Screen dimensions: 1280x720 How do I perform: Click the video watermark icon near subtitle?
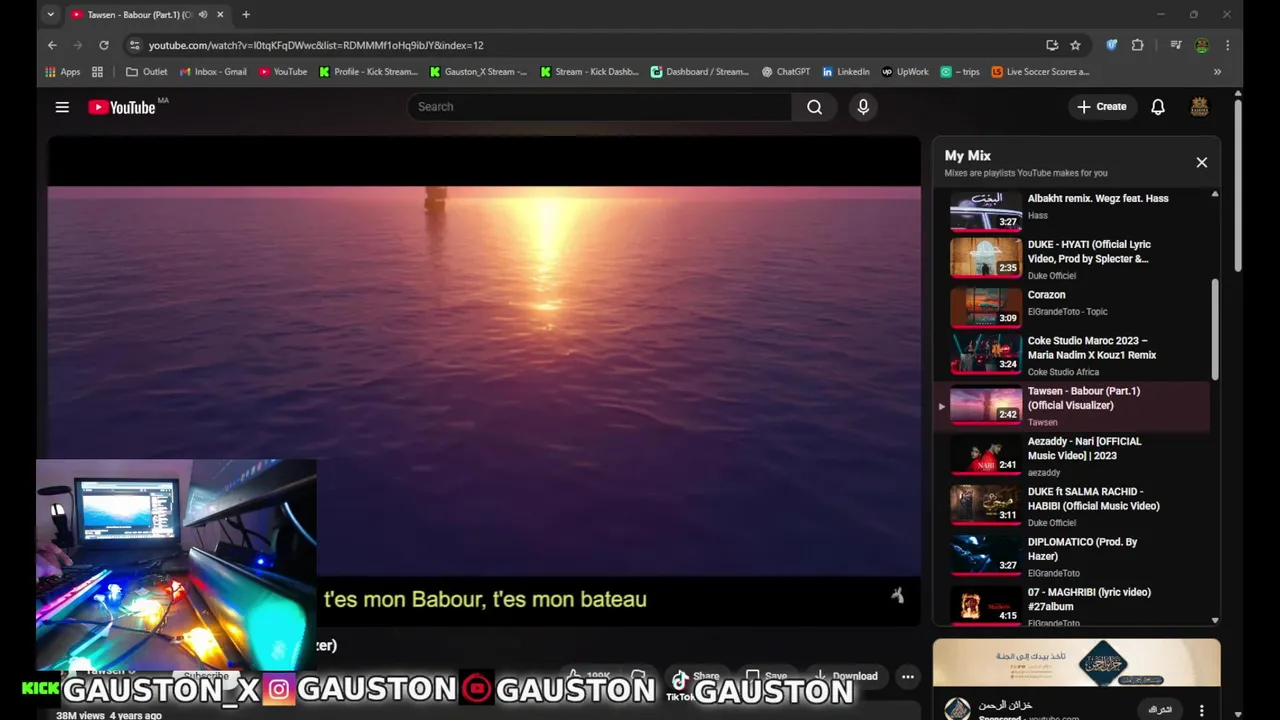[897, 595]
